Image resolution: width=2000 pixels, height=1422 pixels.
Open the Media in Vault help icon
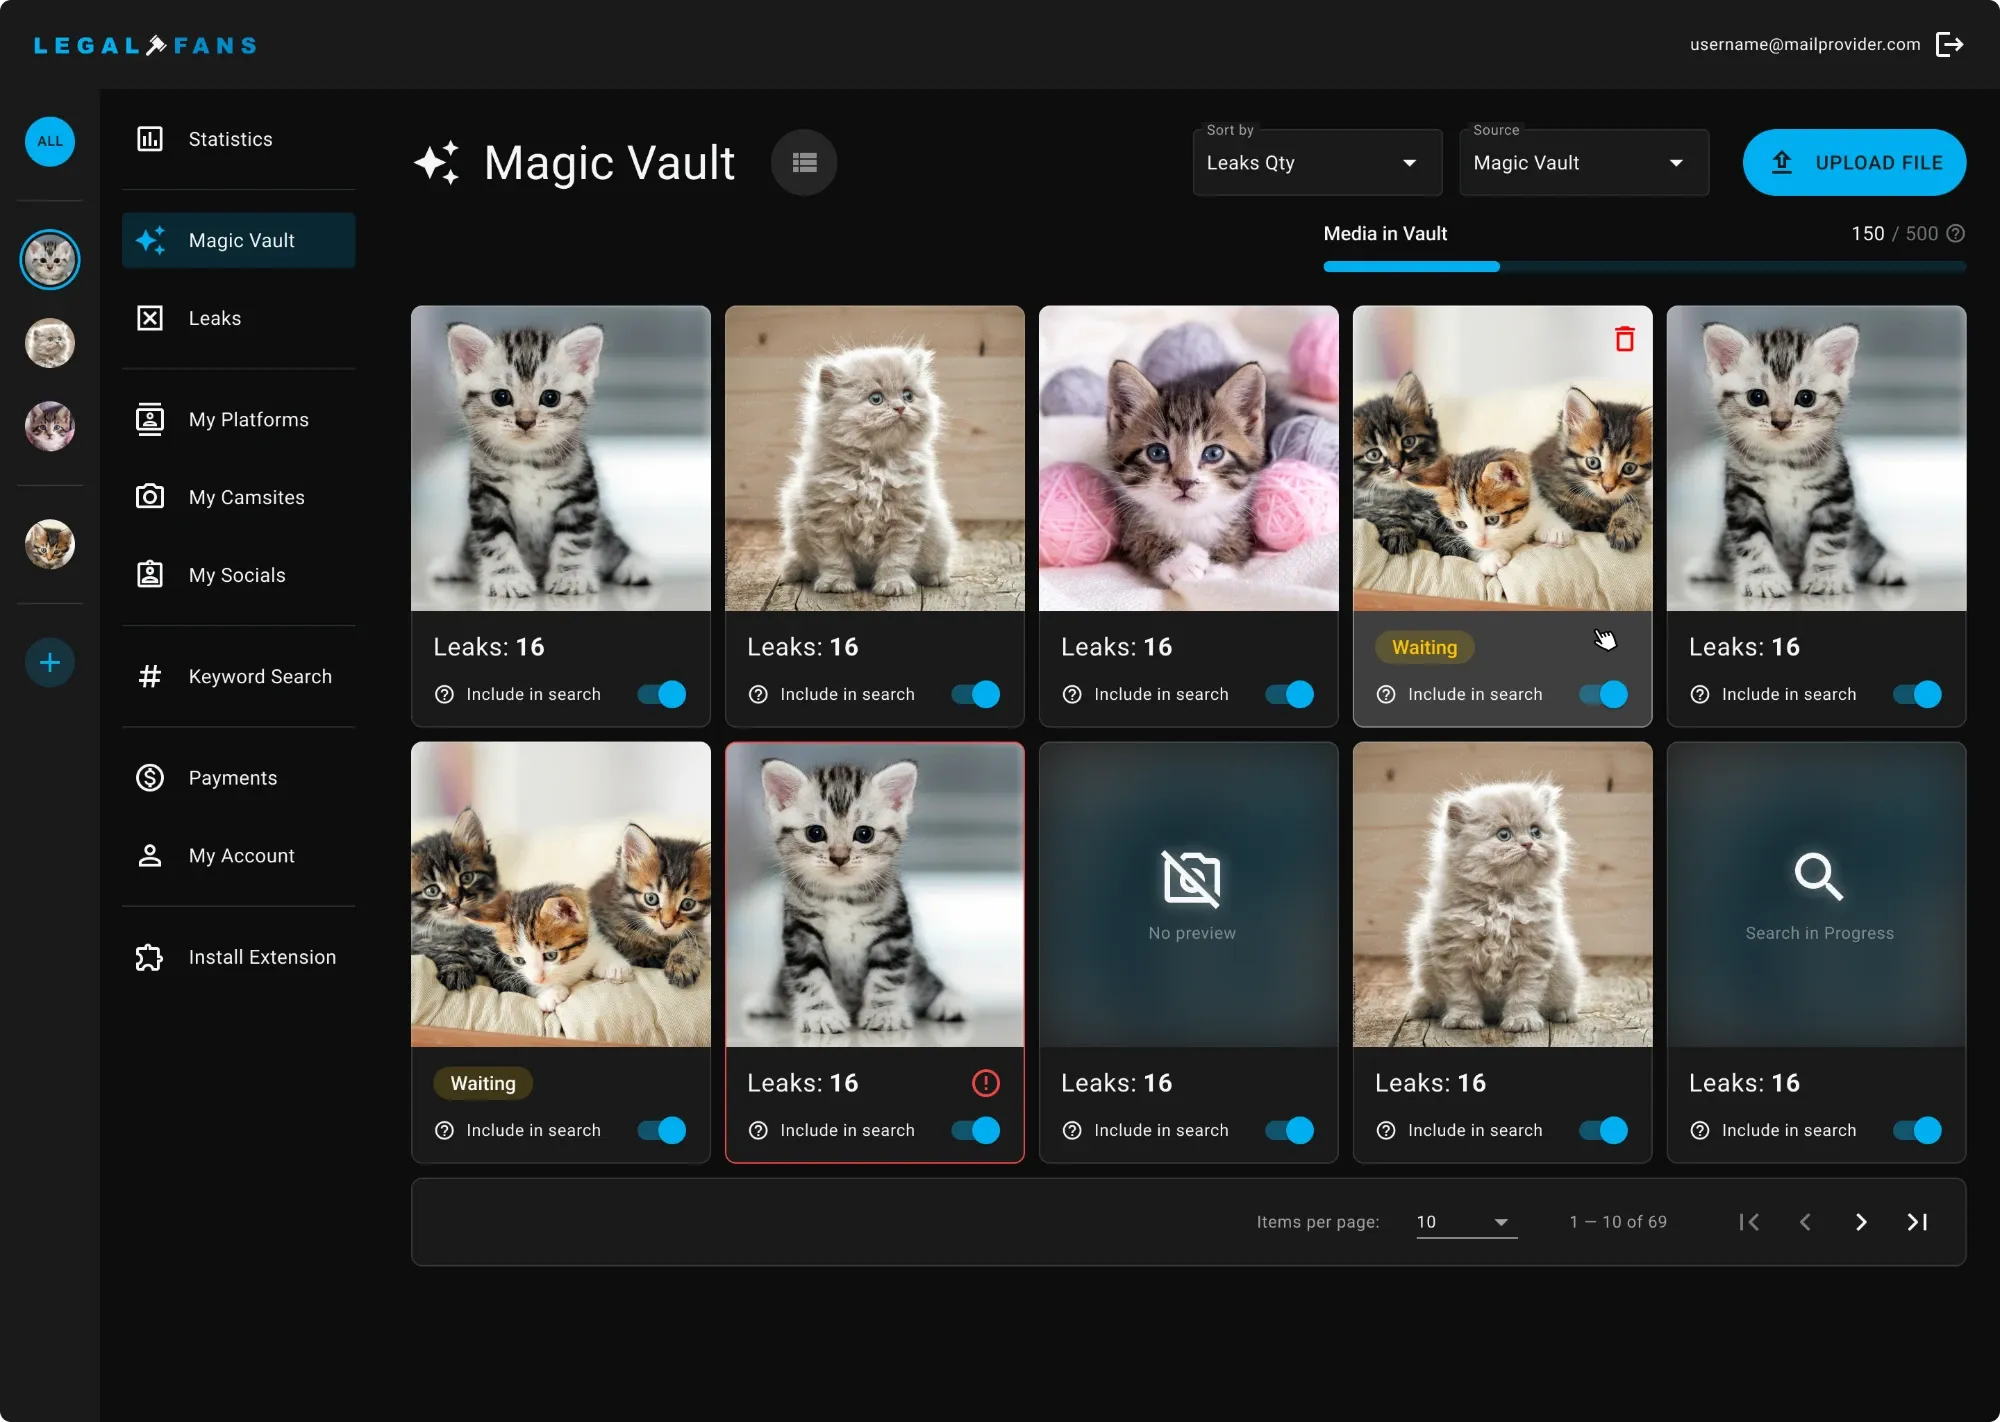tap(1956, 233)
